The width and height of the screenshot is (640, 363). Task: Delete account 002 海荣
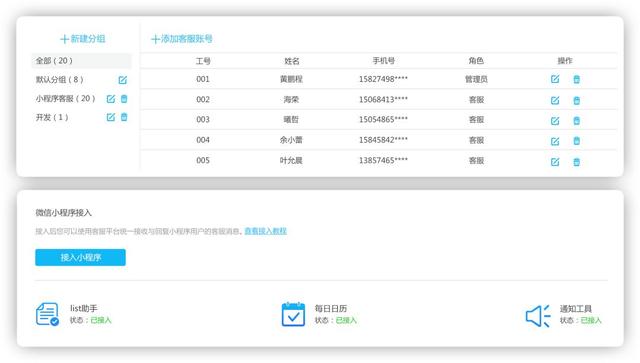(x=576, y=100)
